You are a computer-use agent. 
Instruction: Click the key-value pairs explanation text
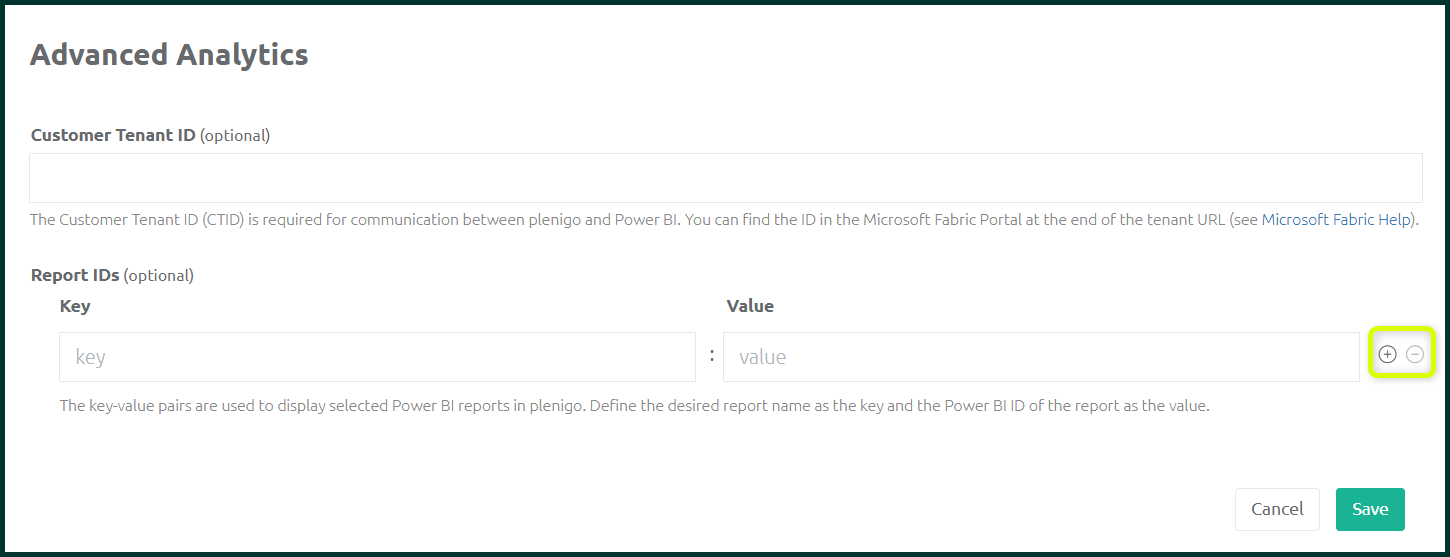click(635, 406)
